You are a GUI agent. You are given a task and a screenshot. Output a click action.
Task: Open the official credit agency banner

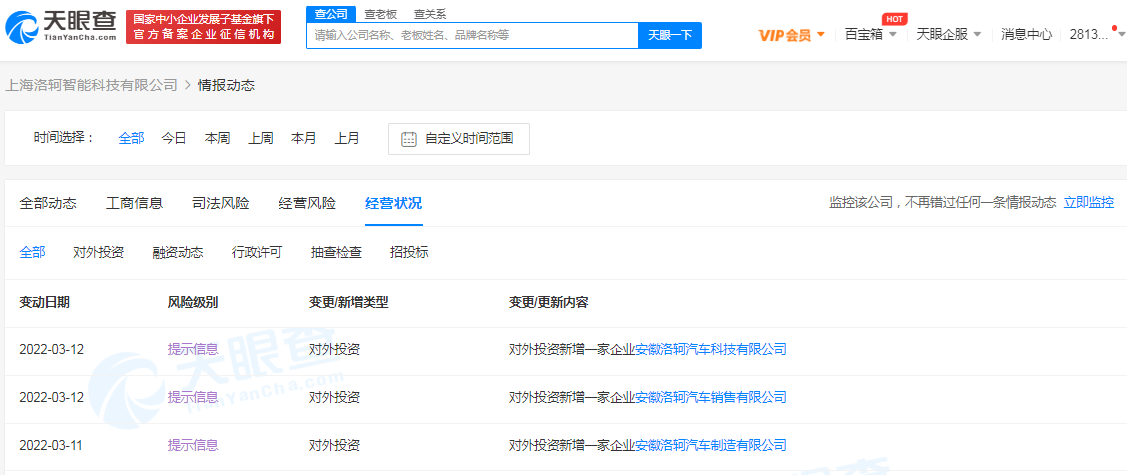203,27
